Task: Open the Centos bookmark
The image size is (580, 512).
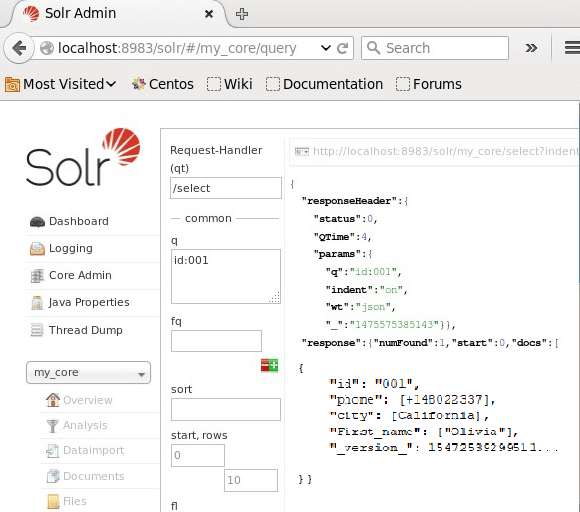Action: [x=163, y=84]
